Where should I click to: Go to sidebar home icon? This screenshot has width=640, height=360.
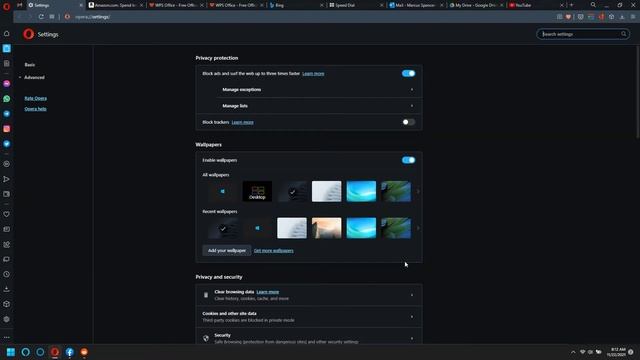tap(7, 33)
